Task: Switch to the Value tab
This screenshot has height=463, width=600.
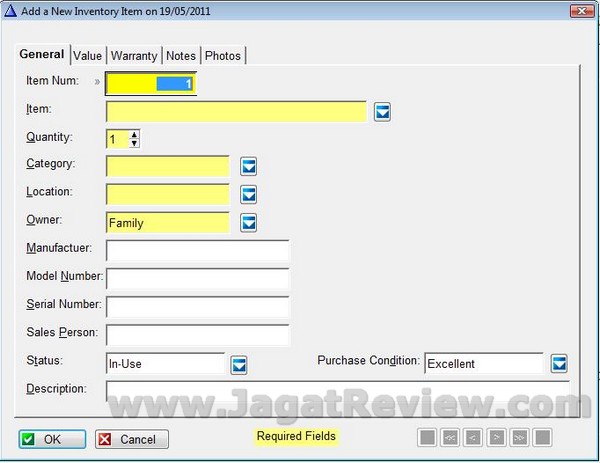Action: click(x=88, y=56)
